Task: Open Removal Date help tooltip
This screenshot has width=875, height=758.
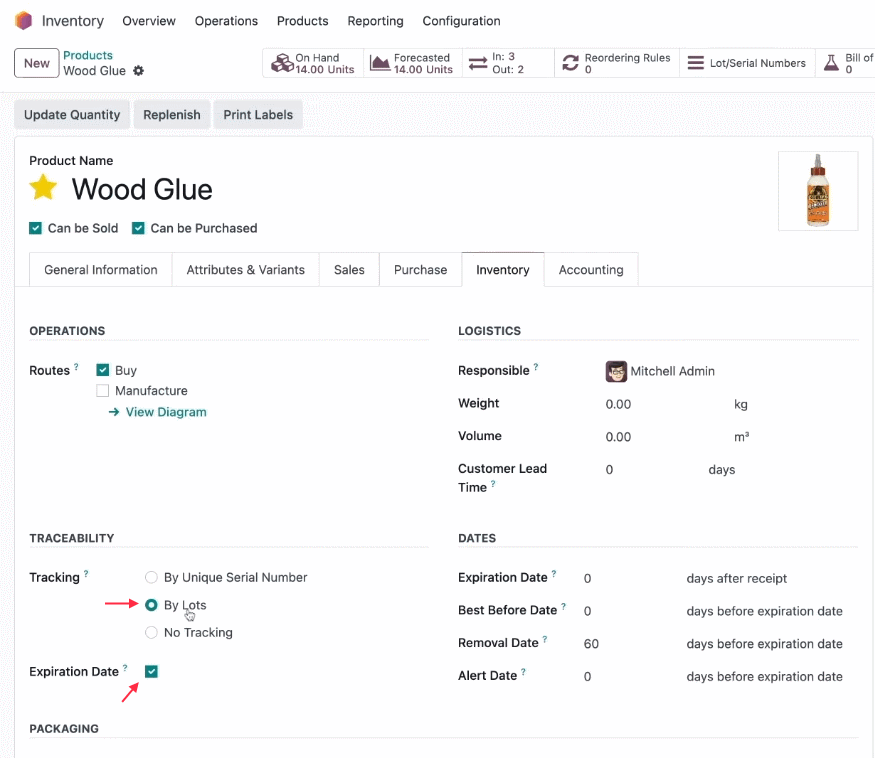Action: (545, 639)
